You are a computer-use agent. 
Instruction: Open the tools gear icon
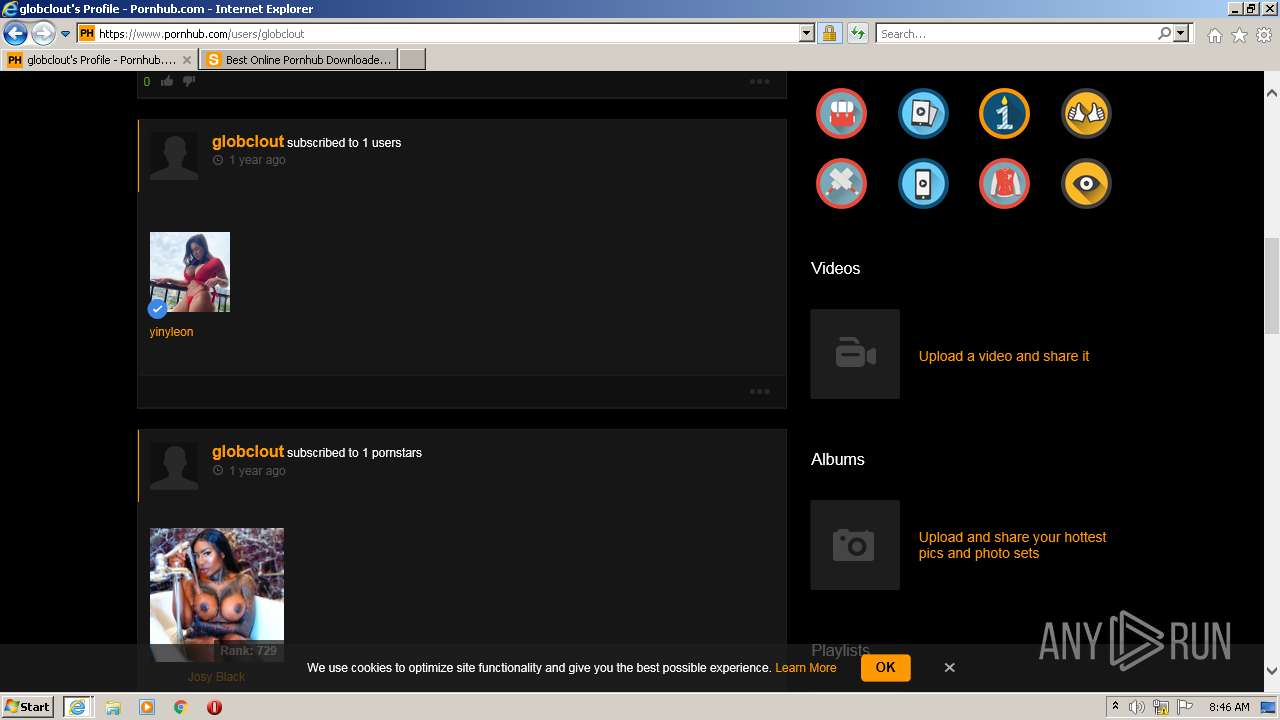(x=1264, y=35)
